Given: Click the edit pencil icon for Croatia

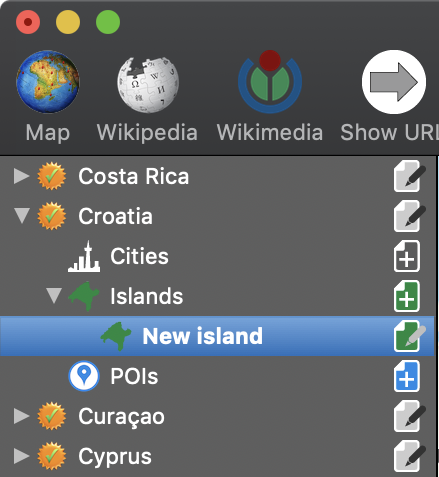Looking at the screenshot, I should 410,216.
